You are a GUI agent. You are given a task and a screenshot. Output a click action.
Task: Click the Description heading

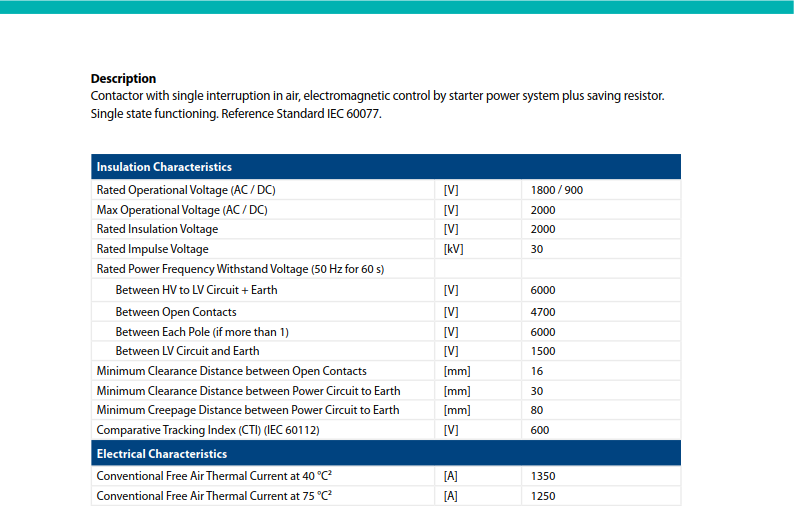123,79
